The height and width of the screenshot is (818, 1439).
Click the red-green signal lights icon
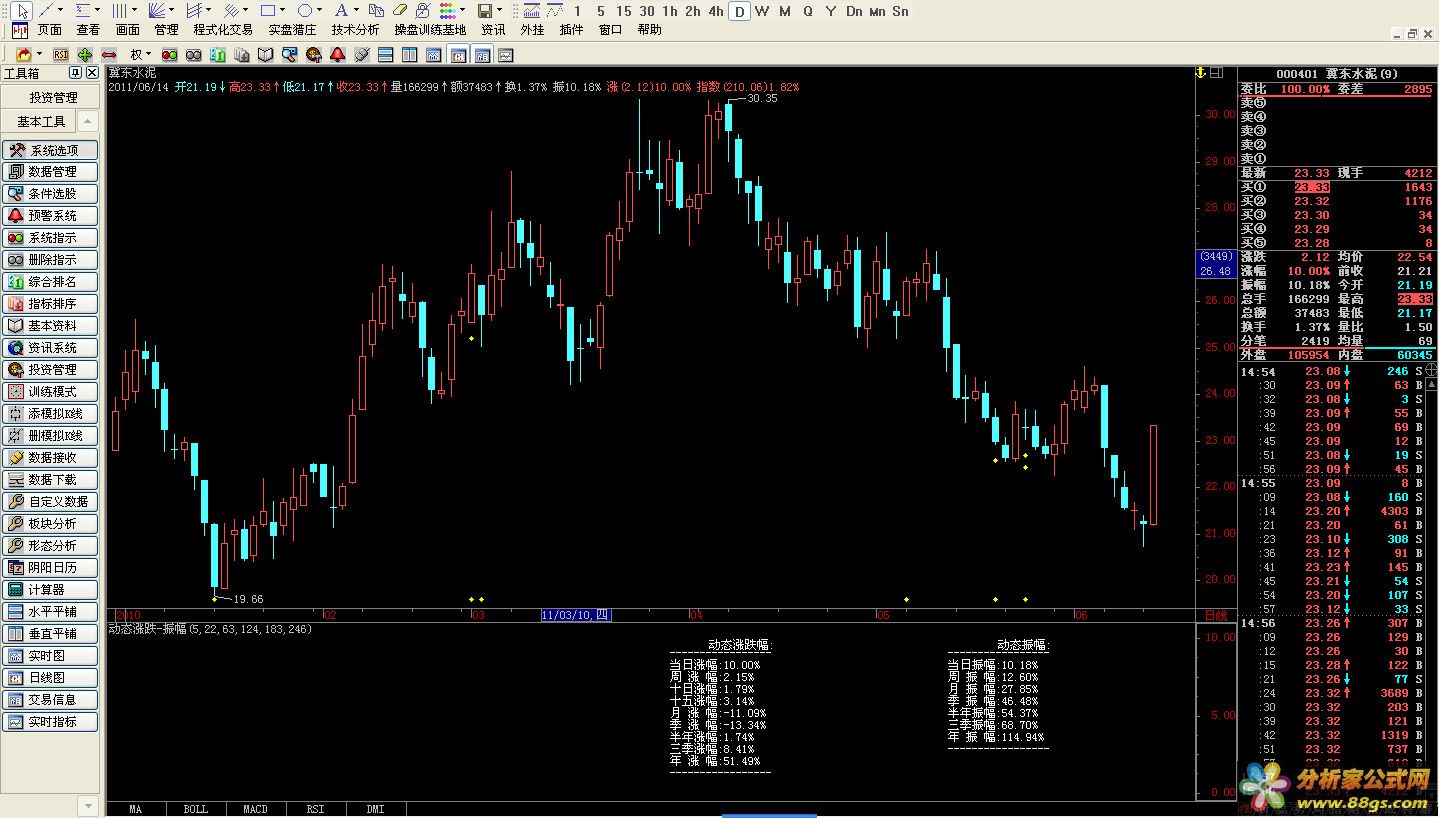tap(169, 55)
